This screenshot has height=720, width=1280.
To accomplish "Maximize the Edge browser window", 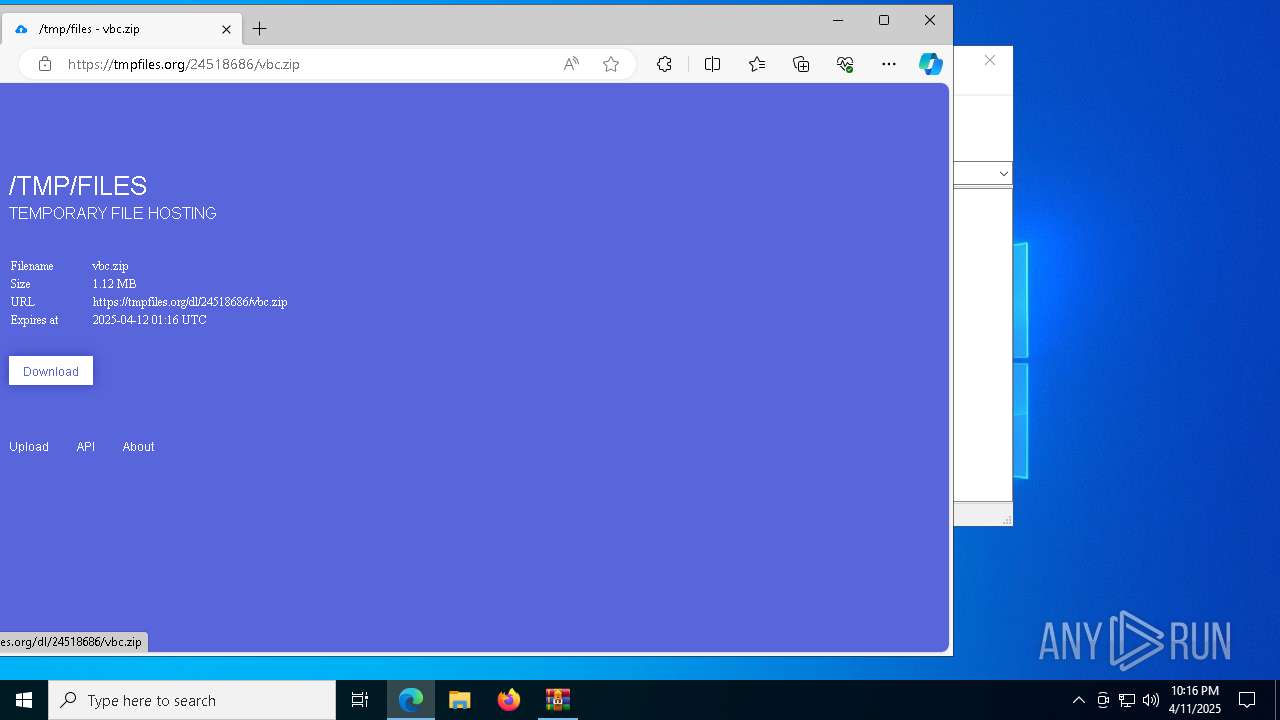I will click(884, 20).
